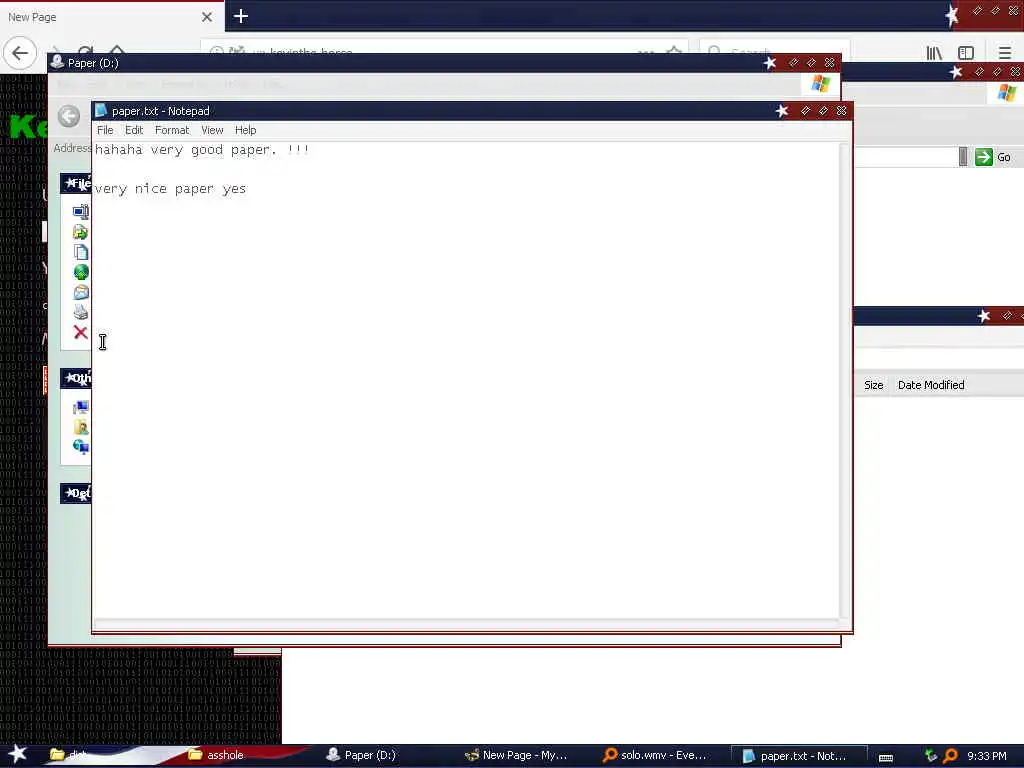Collapse the Other Places panel header
The height and width of the screenshot is (768, 1024).
(76, 378)
